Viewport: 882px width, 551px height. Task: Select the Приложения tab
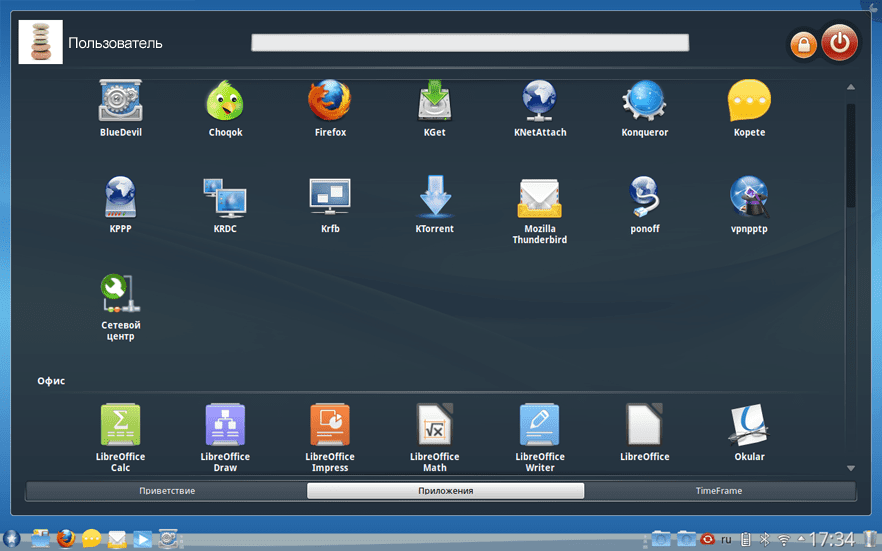click(446, 491)
